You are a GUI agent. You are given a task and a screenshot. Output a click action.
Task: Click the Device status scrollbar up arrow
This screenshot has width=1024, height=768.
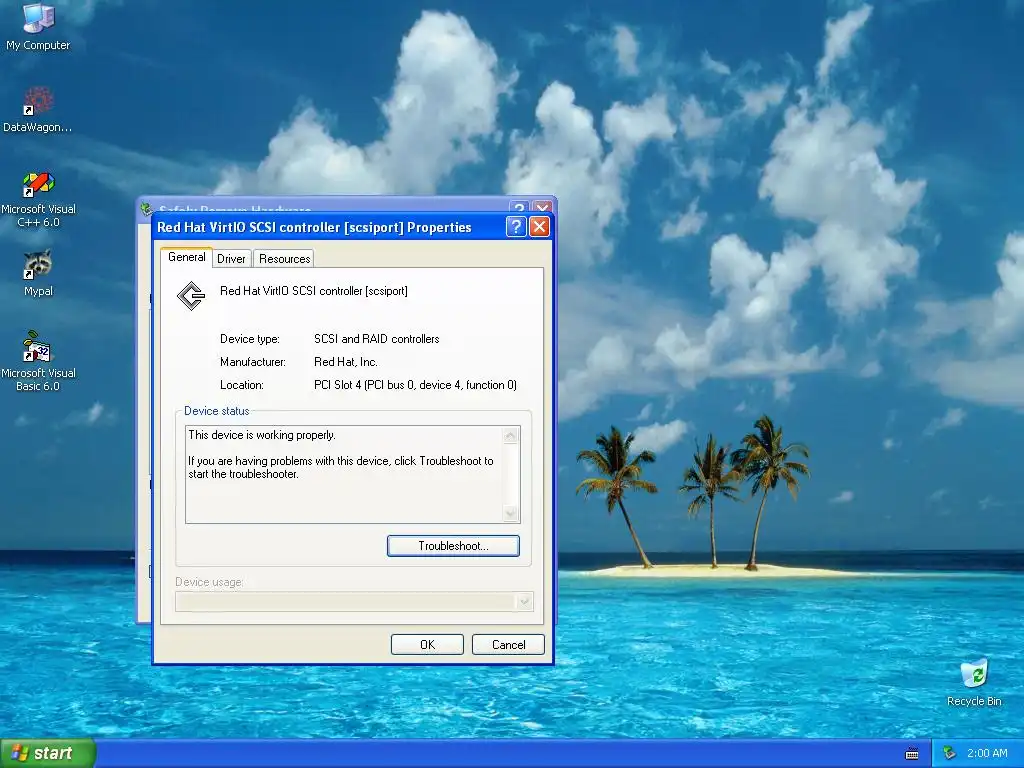point(511,435)
